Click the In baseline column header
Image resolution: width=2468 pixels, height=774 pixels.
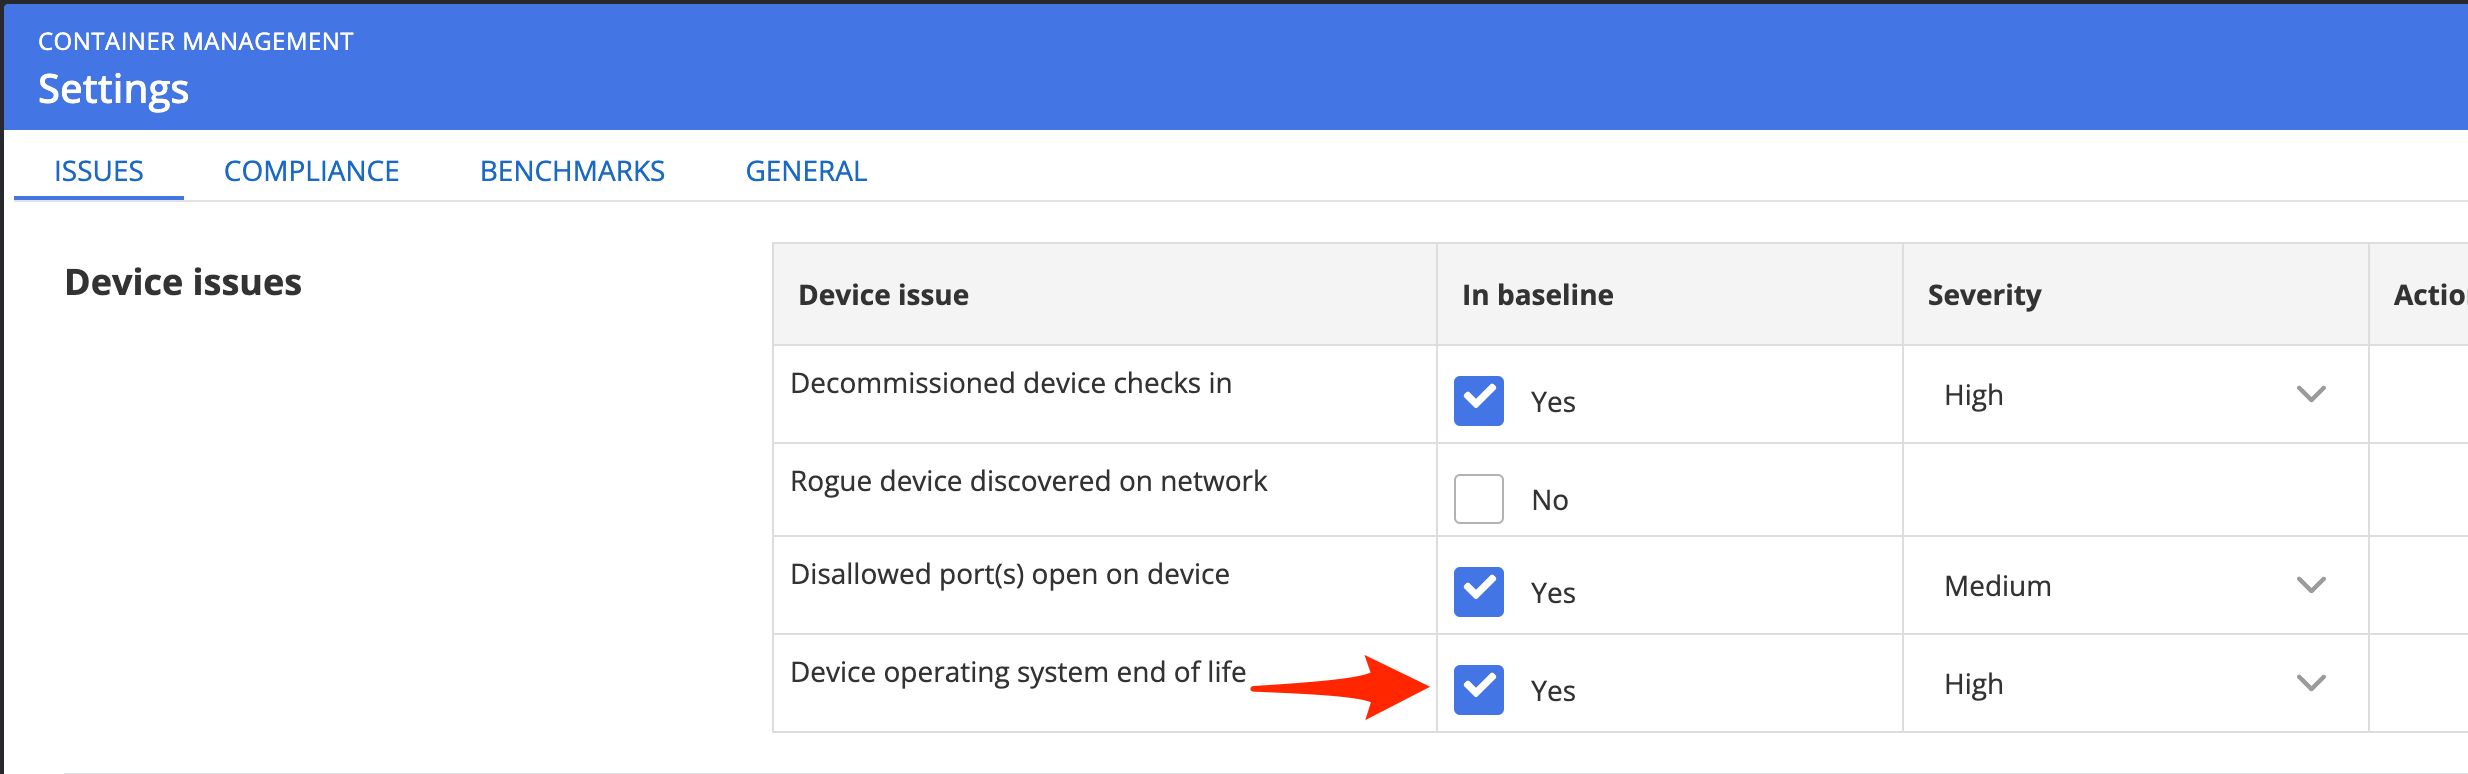[x=1537, y=295]
